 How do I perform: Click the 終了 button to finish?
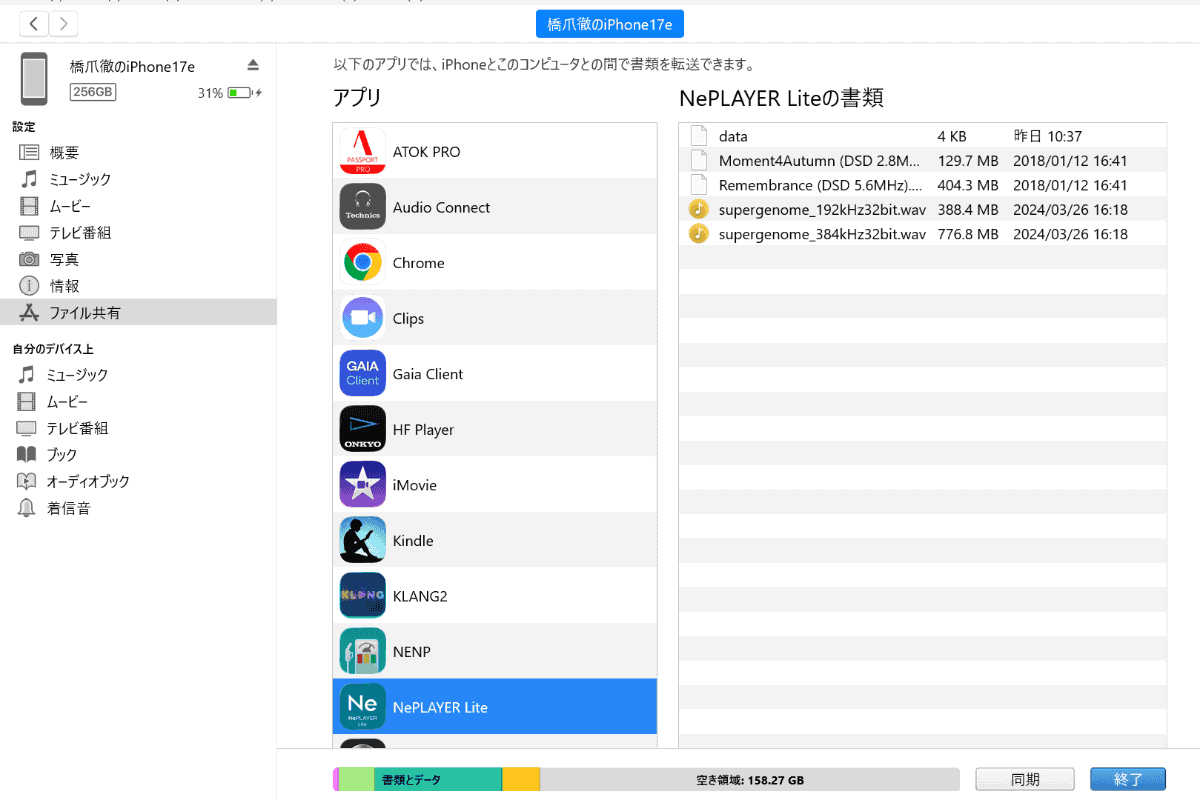point(1127,778)
